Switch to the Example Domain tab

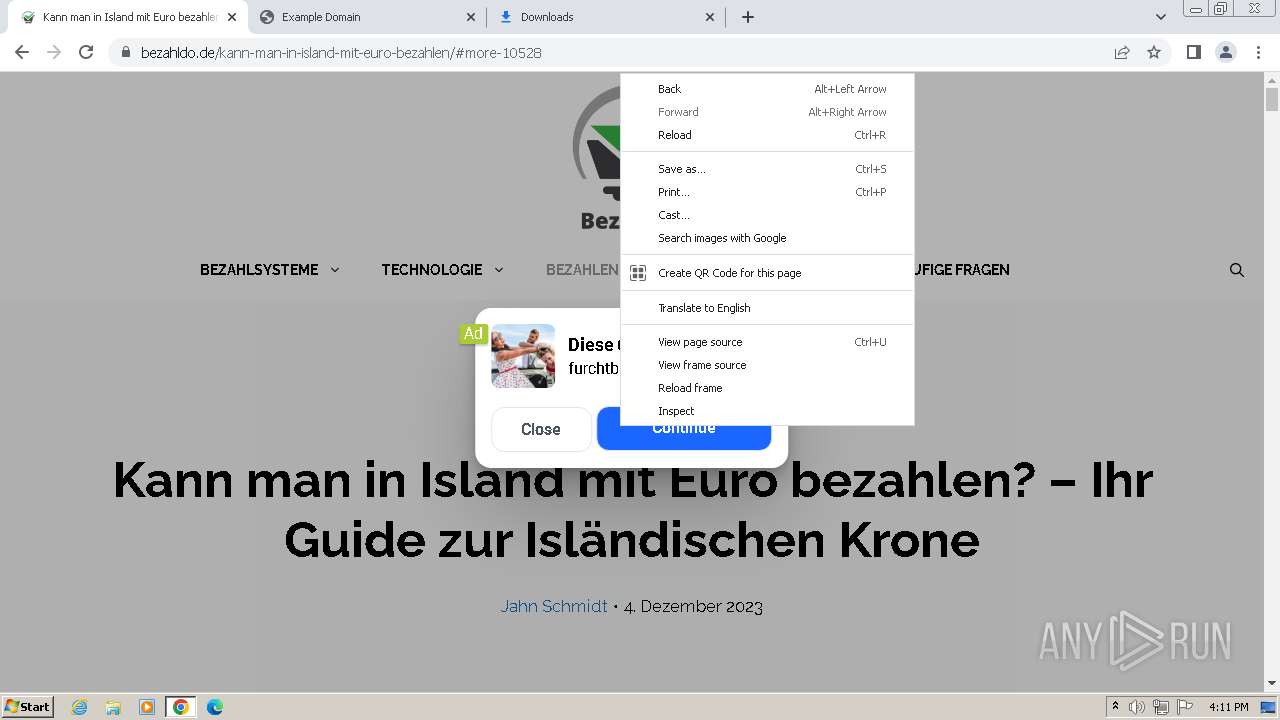click(x=368, y=17)
